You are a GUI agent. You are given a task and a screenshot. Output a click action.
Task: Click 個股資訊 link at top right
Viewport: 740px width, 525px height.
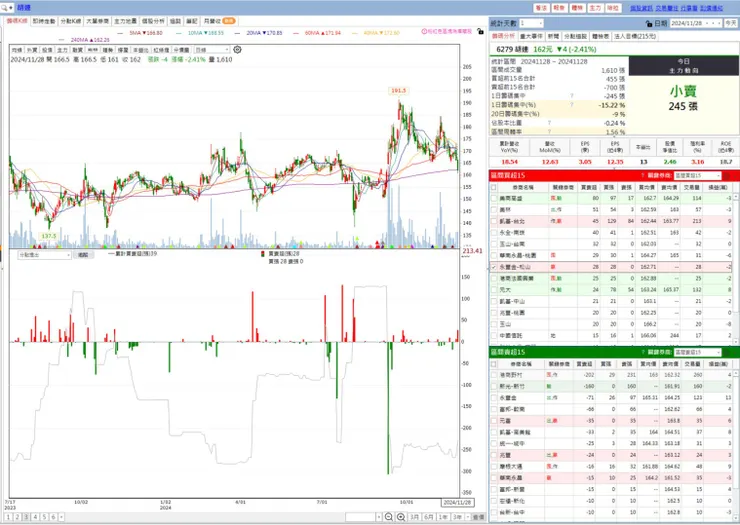click(x=641, y=8)
